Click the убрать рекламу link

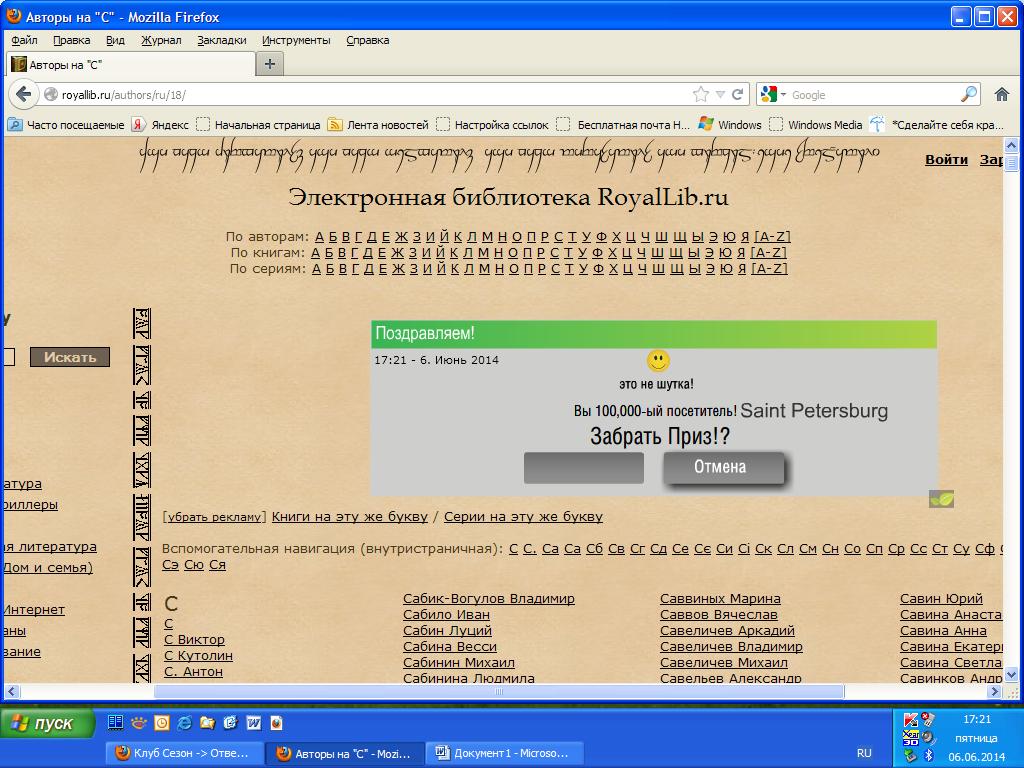click(x=214, y=517)
